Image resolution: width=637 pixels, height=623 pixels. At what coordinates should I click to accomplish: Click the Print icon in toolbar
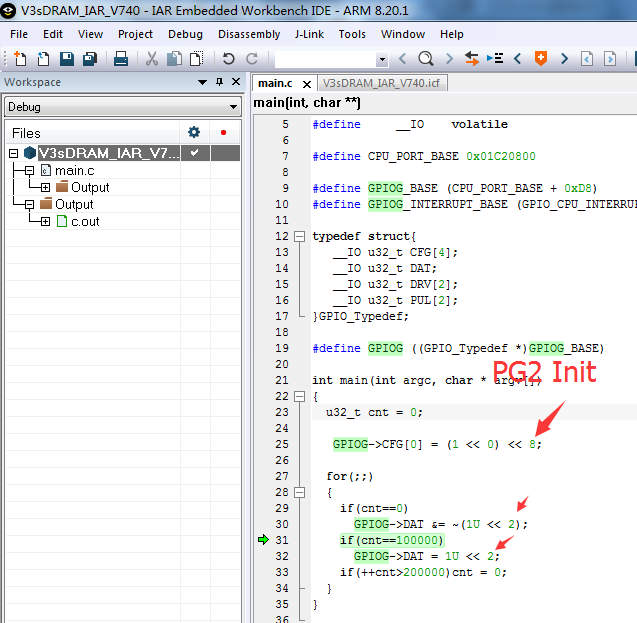pyautogui.click(x=121, y=59)
